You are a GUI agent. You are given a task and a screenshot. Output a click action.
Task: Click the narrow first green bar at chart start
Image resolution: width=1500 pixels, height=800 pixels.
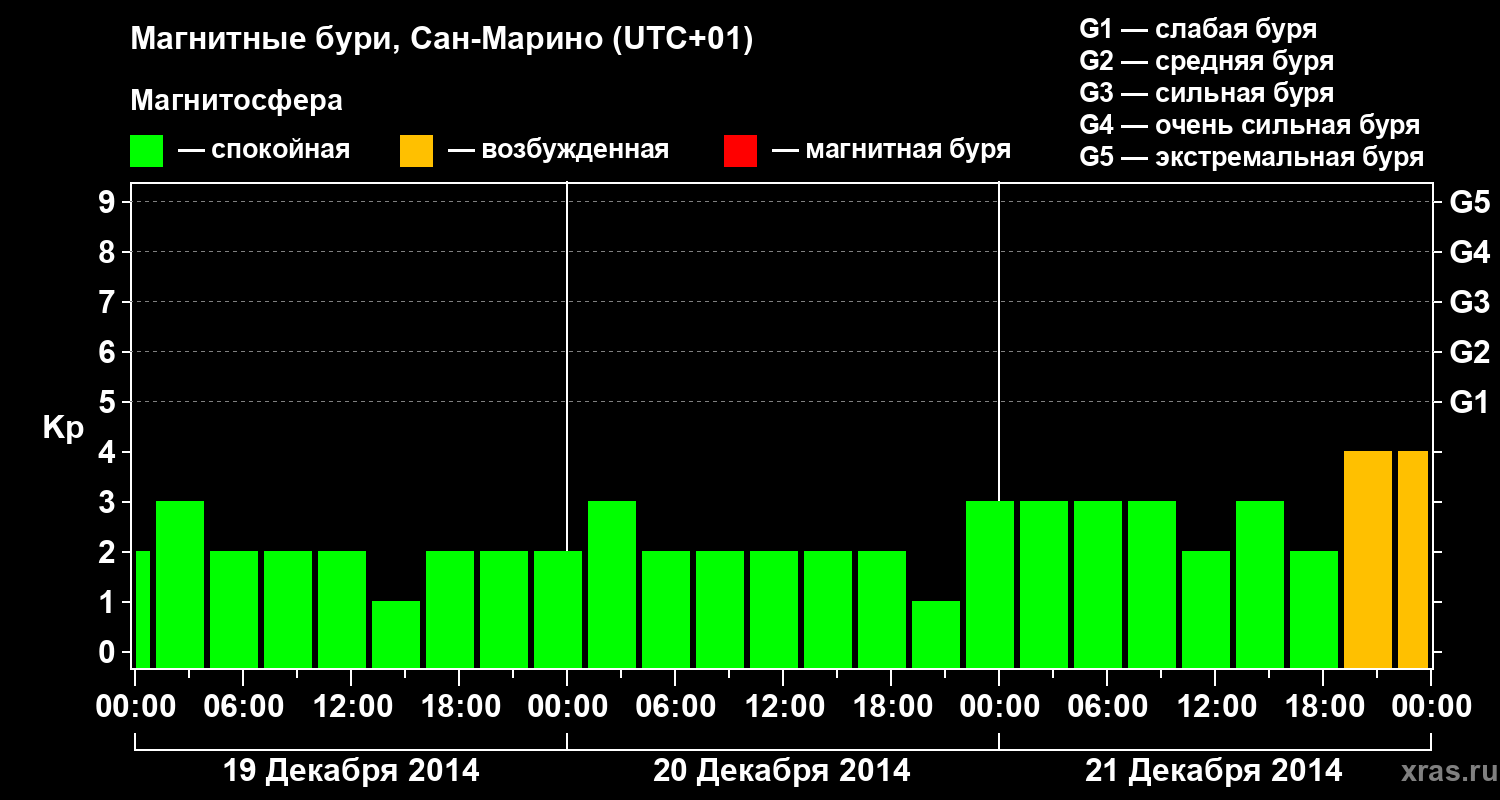(x=142, y=609)
